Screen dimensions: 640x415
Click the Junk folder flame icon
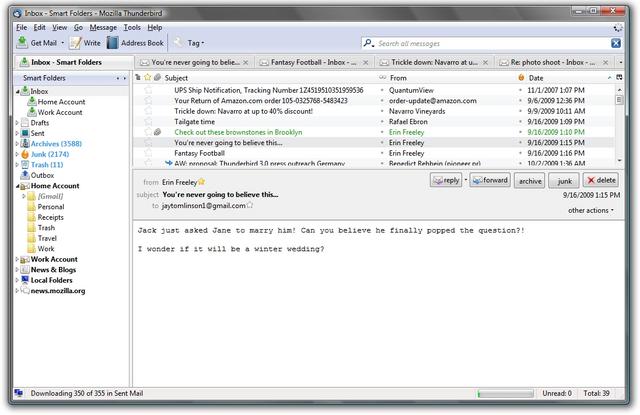(x=25, y=154)
